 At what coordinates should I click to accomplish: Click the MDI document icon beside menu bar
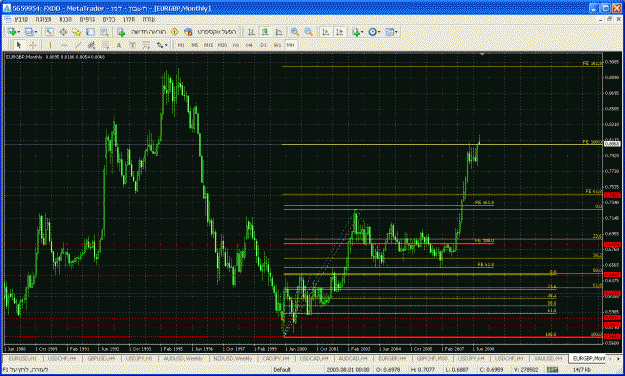tap(7, 19)
